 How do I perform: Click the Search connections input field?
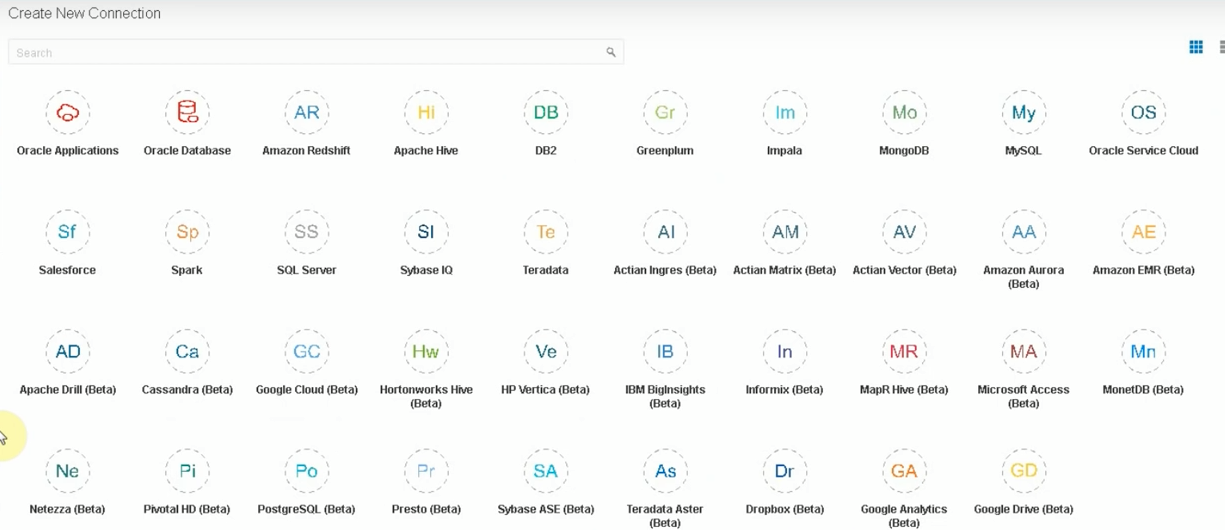300,52
